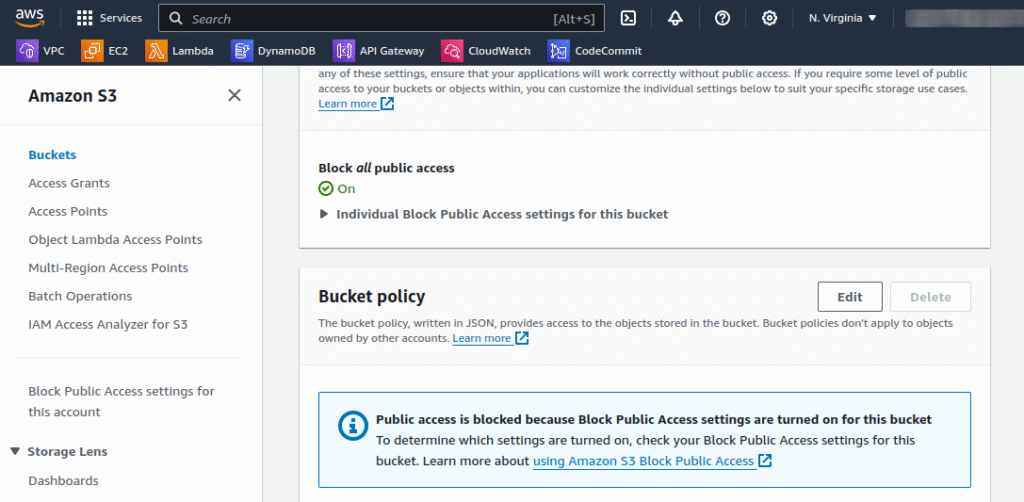The height and width of the screenshot is (502, 1024).
Task: Click the DynamoDB service icon
Action: click(x=242, y=51)
